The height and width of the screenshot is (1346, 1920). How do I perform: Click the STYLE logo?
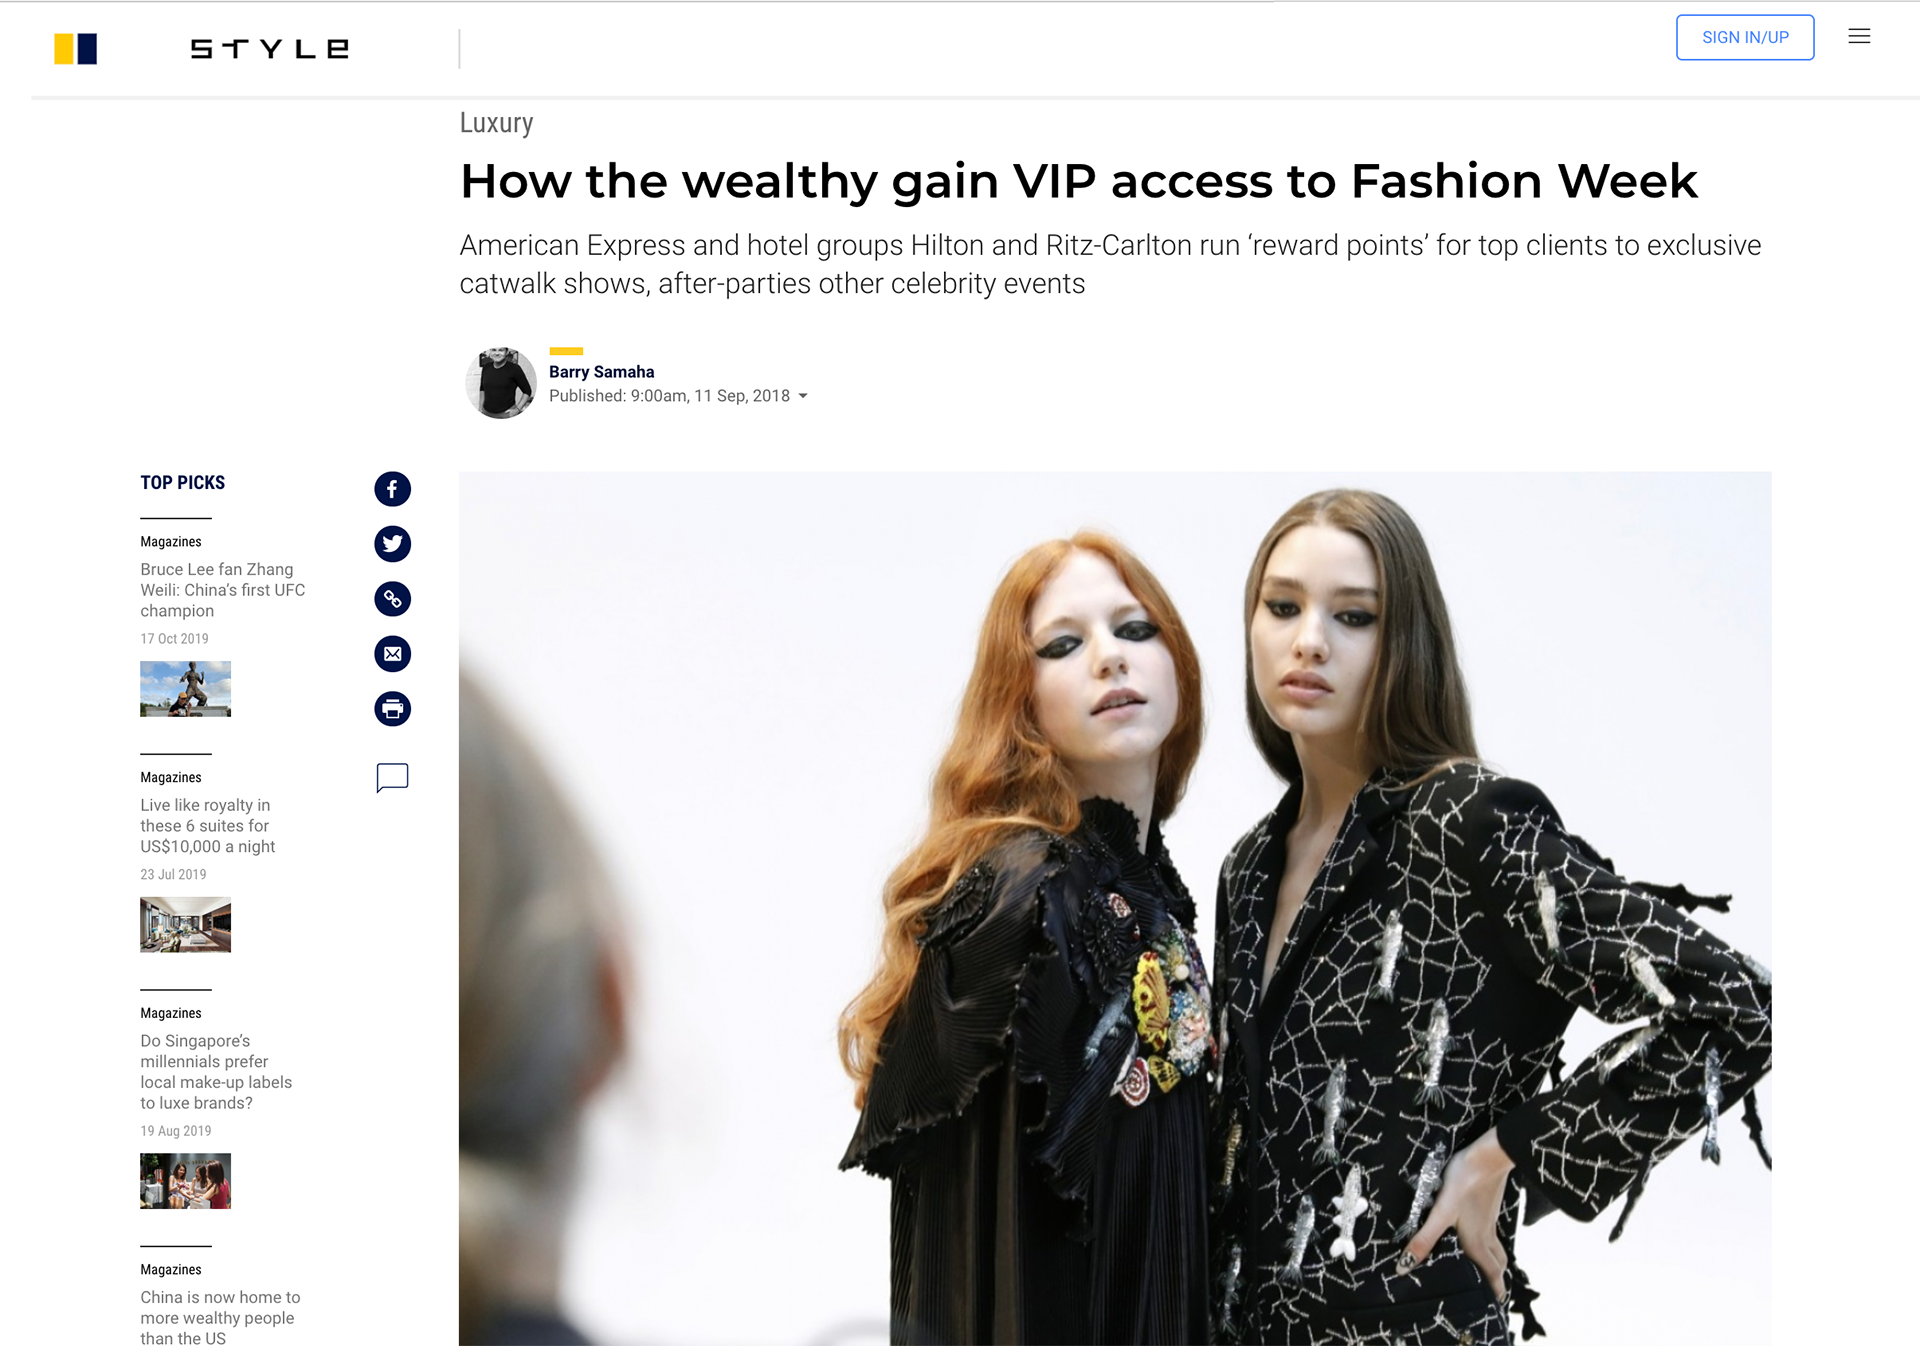point(270,49)
